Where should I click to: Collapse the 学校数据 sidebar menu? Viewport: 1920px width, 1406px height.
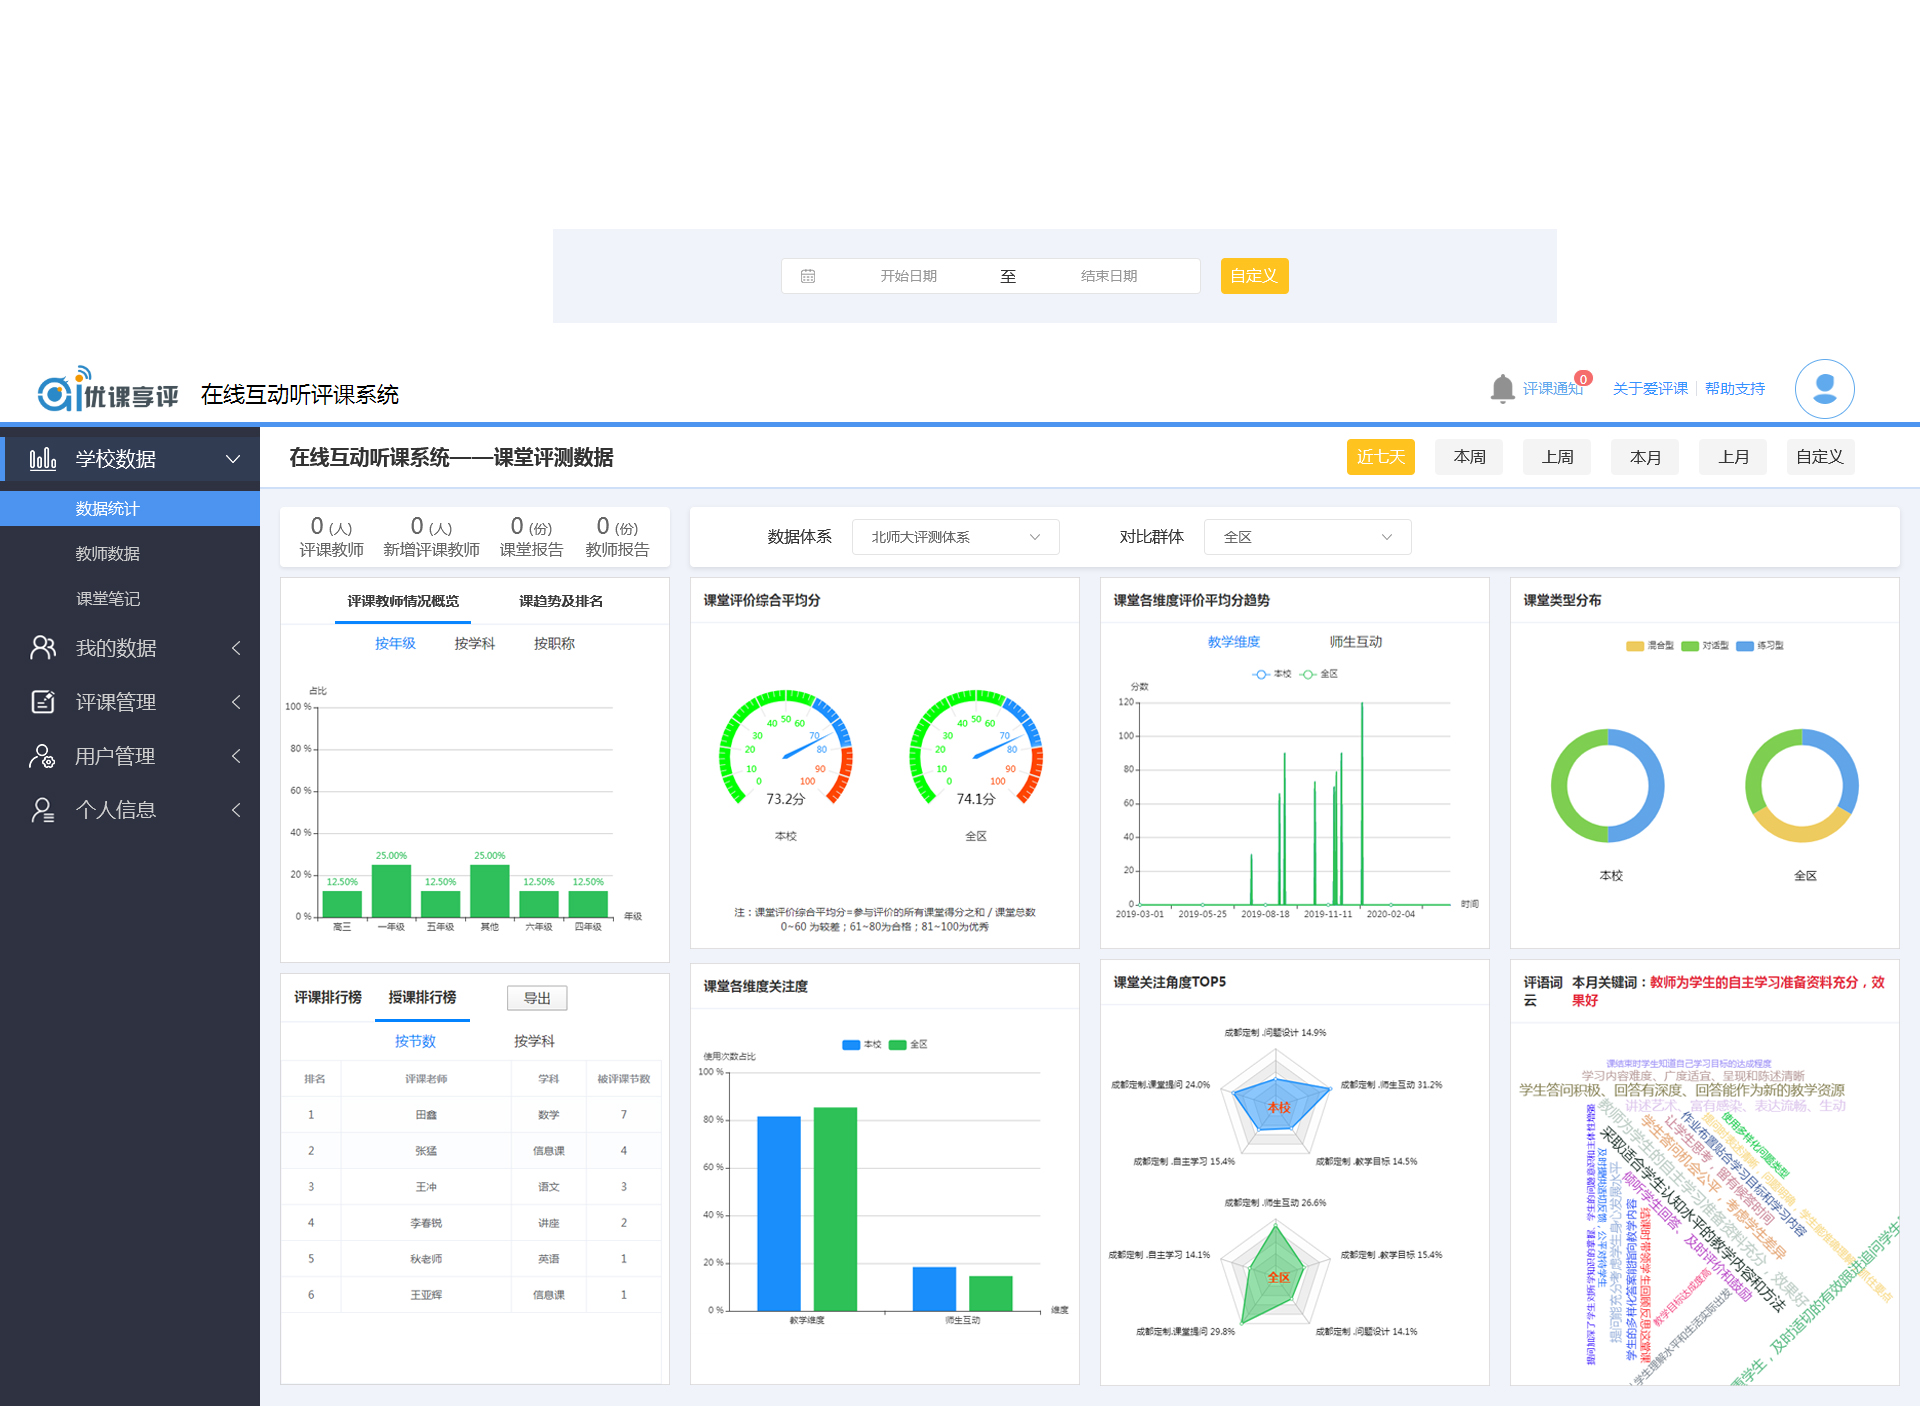coord(233,459)
